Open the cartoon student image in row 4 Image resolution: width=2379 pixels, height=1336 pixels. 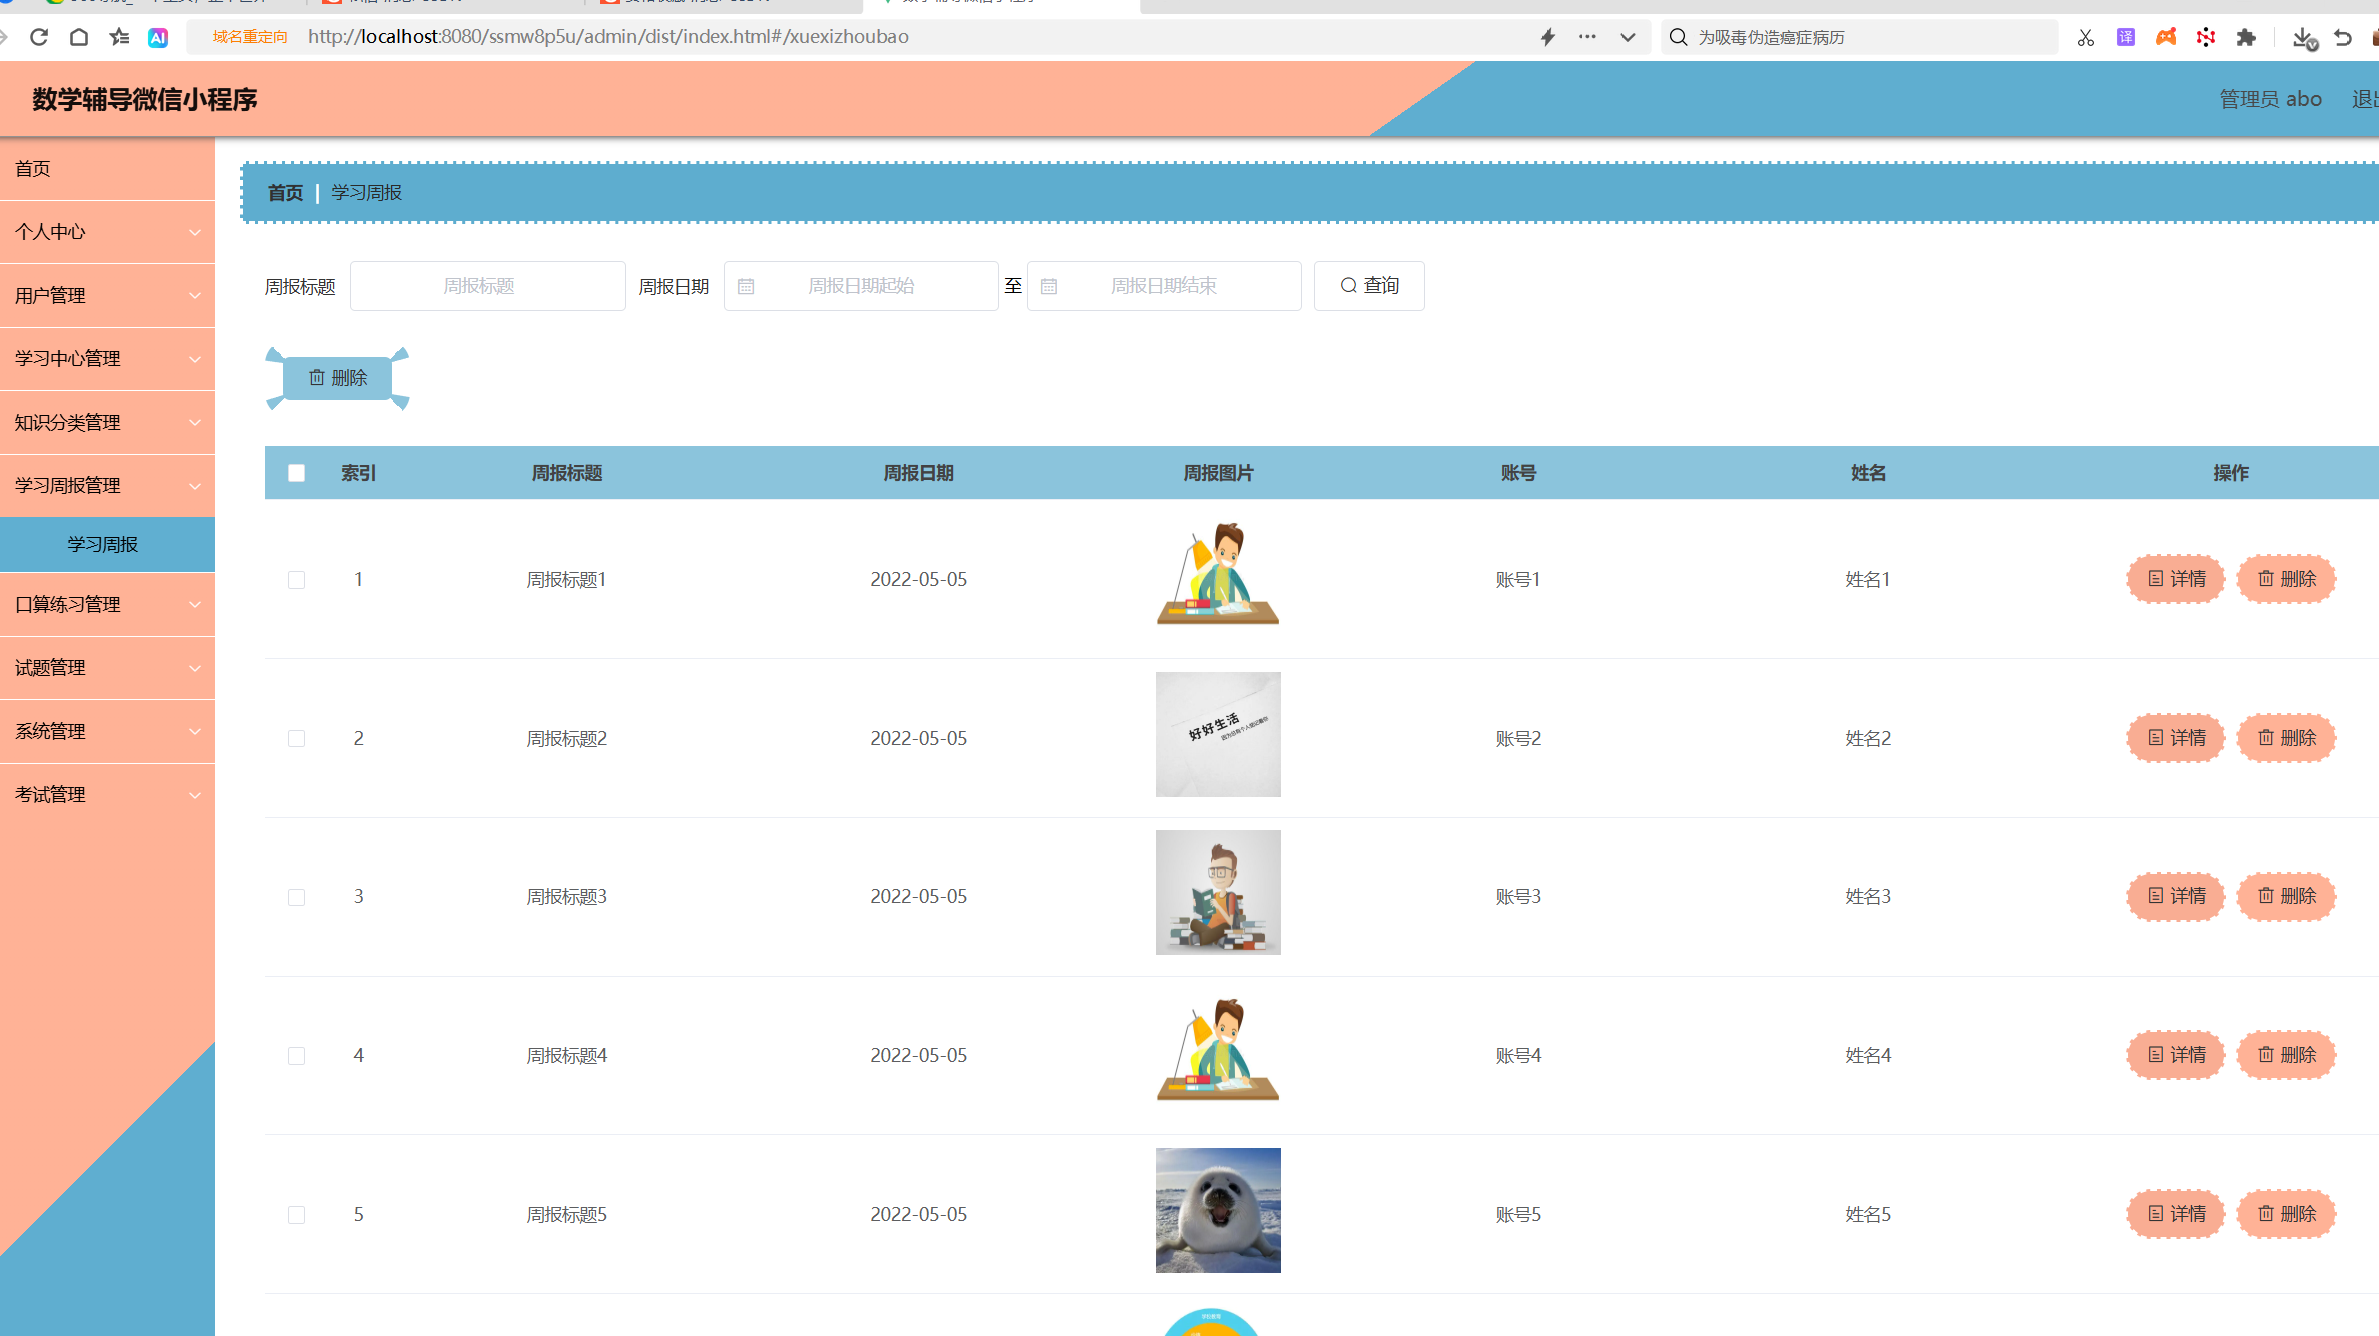[x=1218, y=1050]
